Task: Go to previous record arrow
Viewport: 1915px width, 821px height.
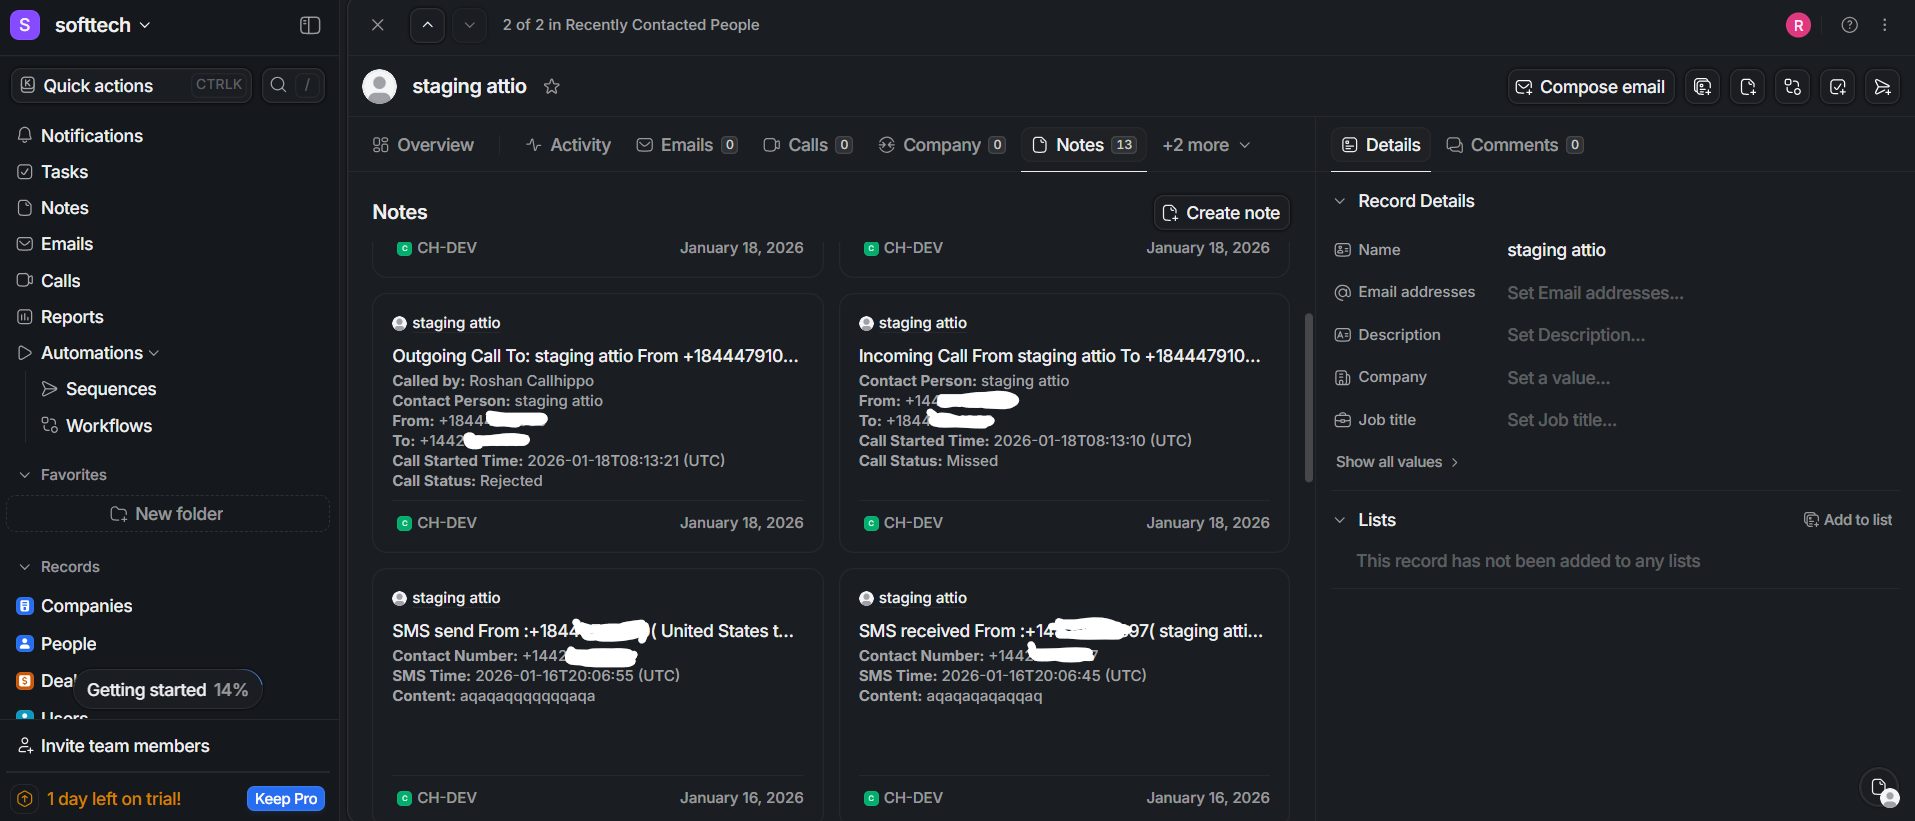Action: click(427, 25)
